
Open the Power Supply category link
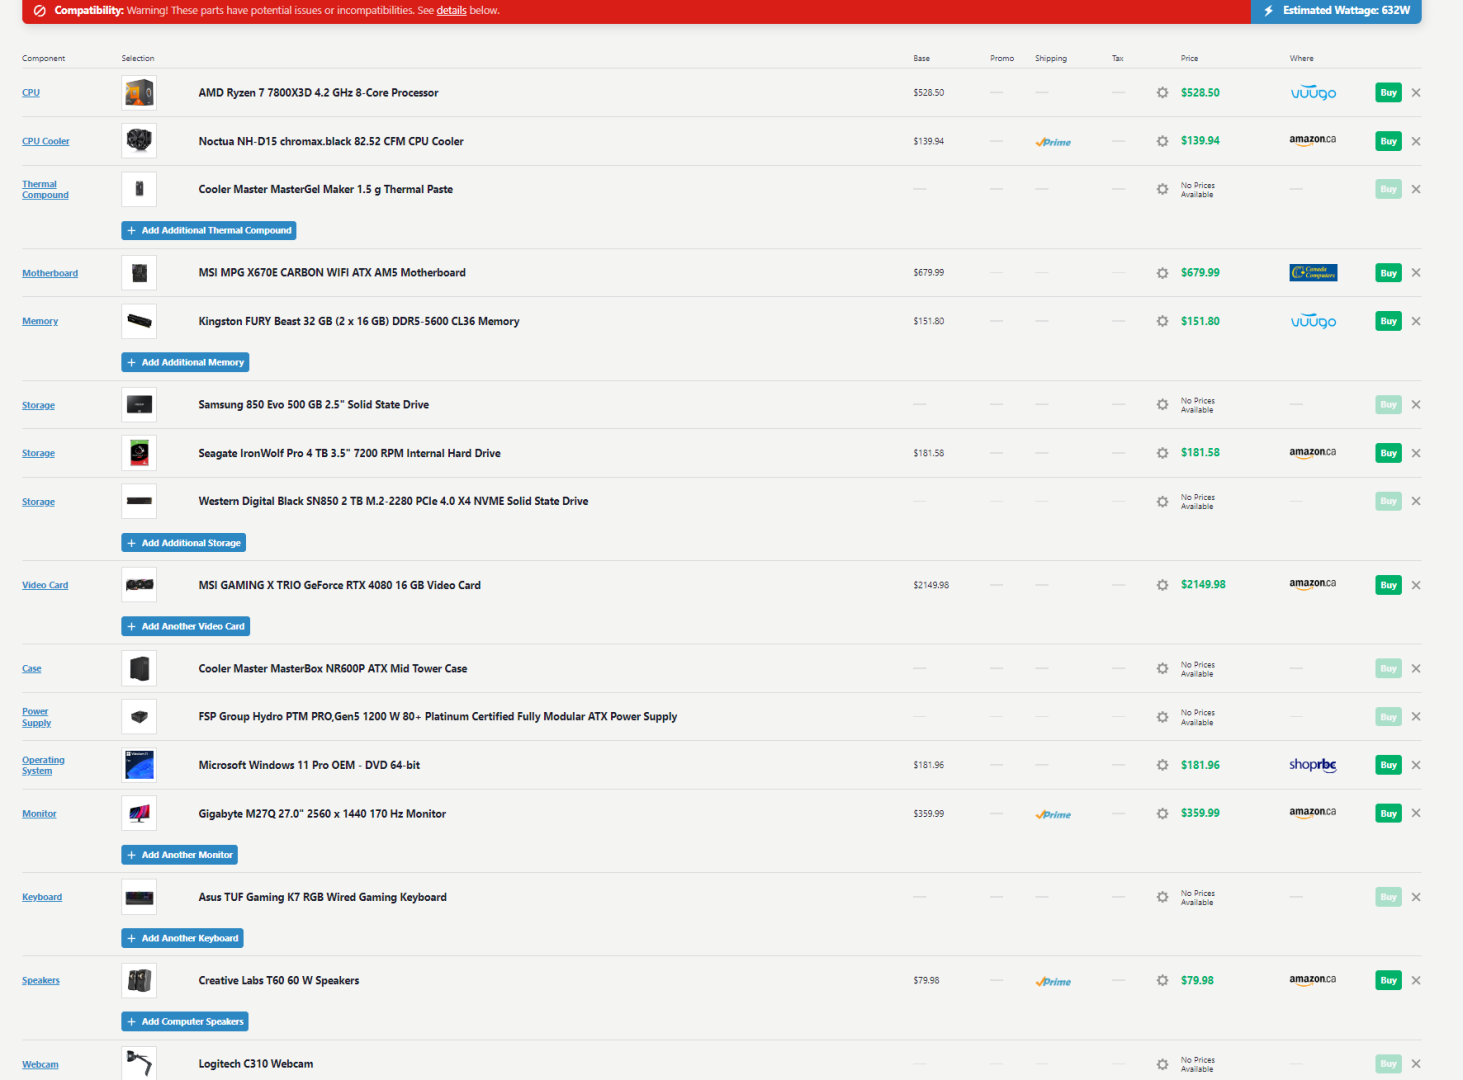[x=36, y=717]
